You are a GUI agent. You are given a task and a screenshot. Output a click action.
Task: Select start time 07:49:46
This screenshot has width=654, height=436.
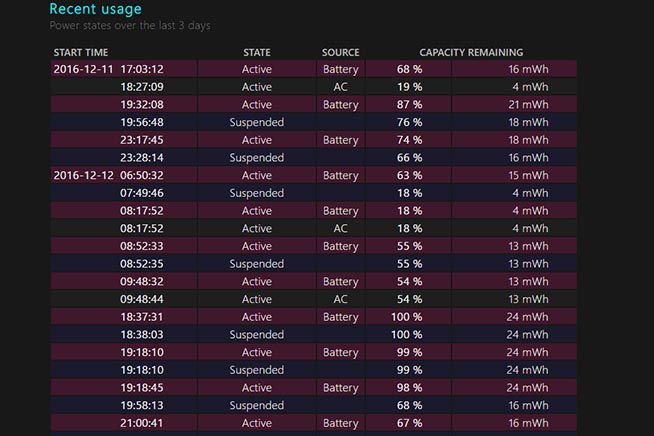(x=142, y=193)
